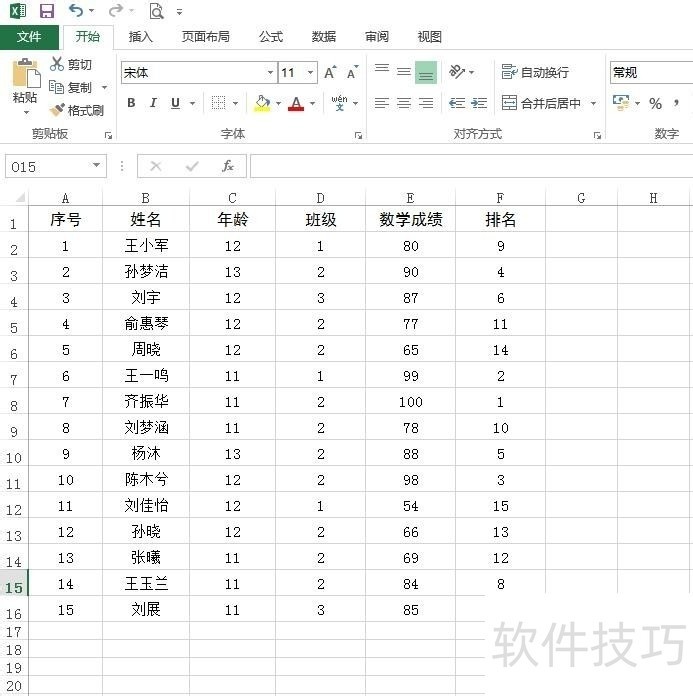Apply percent style (%)
The image size is (693, 696).
point(655,103)
